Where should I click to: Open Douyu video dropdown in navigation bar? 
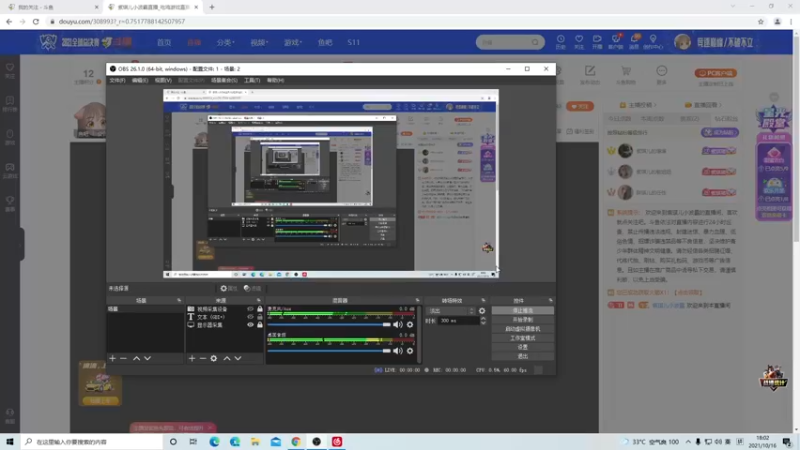tap(259, 42)
